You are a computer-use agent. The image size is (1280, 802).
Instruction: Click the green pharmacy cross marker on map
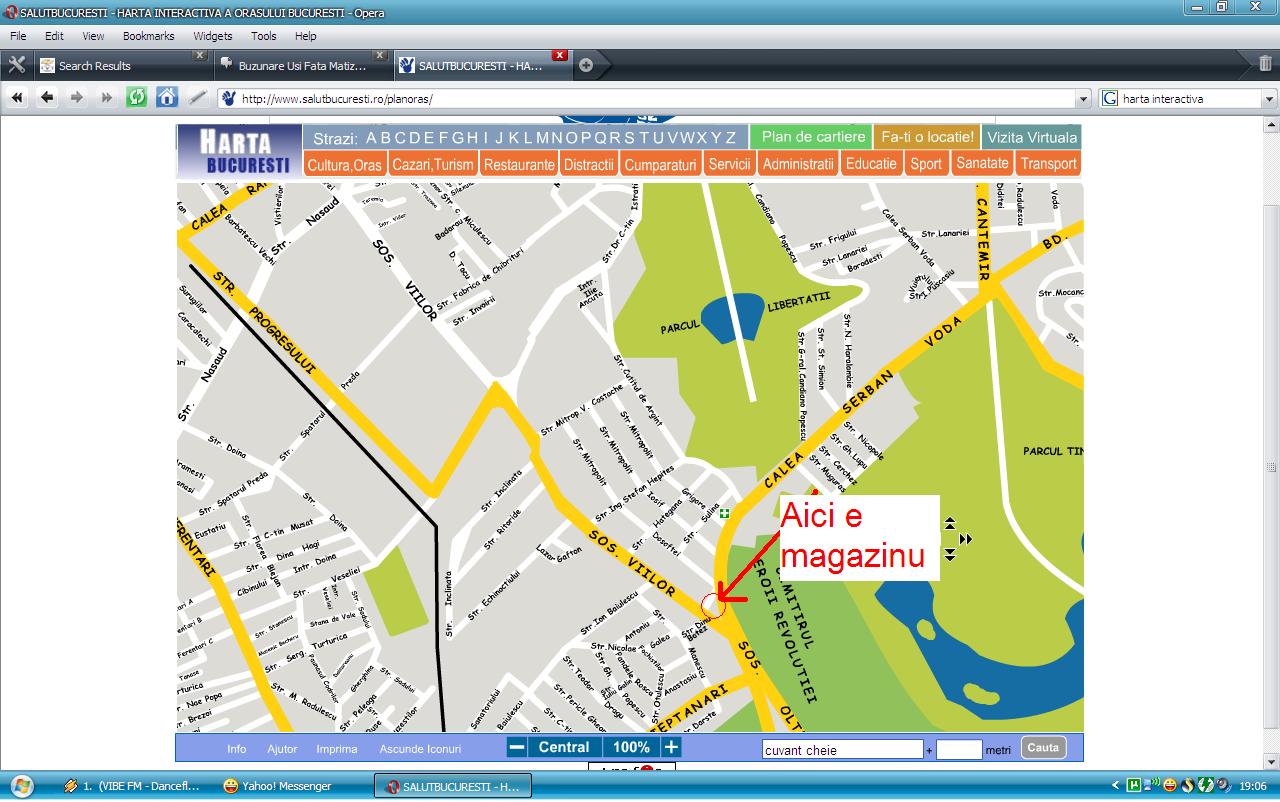click(725, 514)
